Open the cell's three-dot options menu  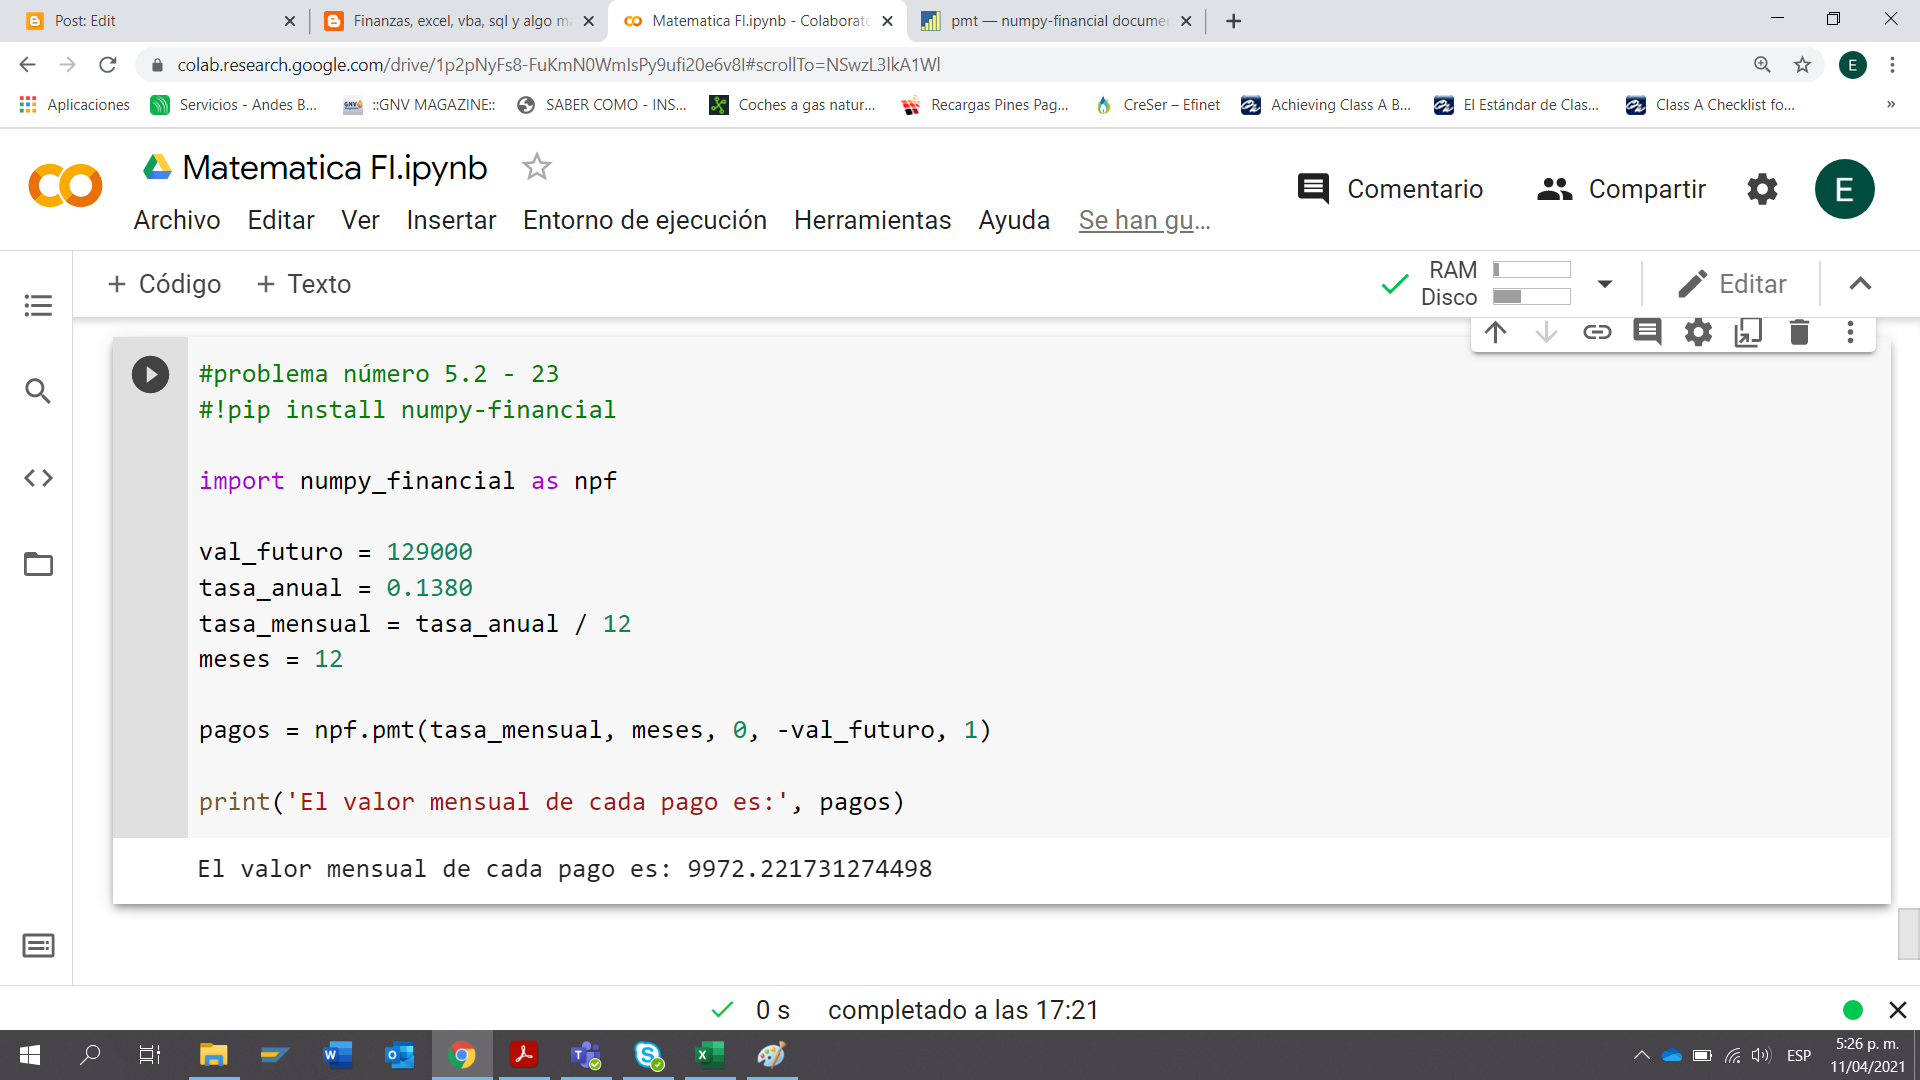[x=1850, y=332]
